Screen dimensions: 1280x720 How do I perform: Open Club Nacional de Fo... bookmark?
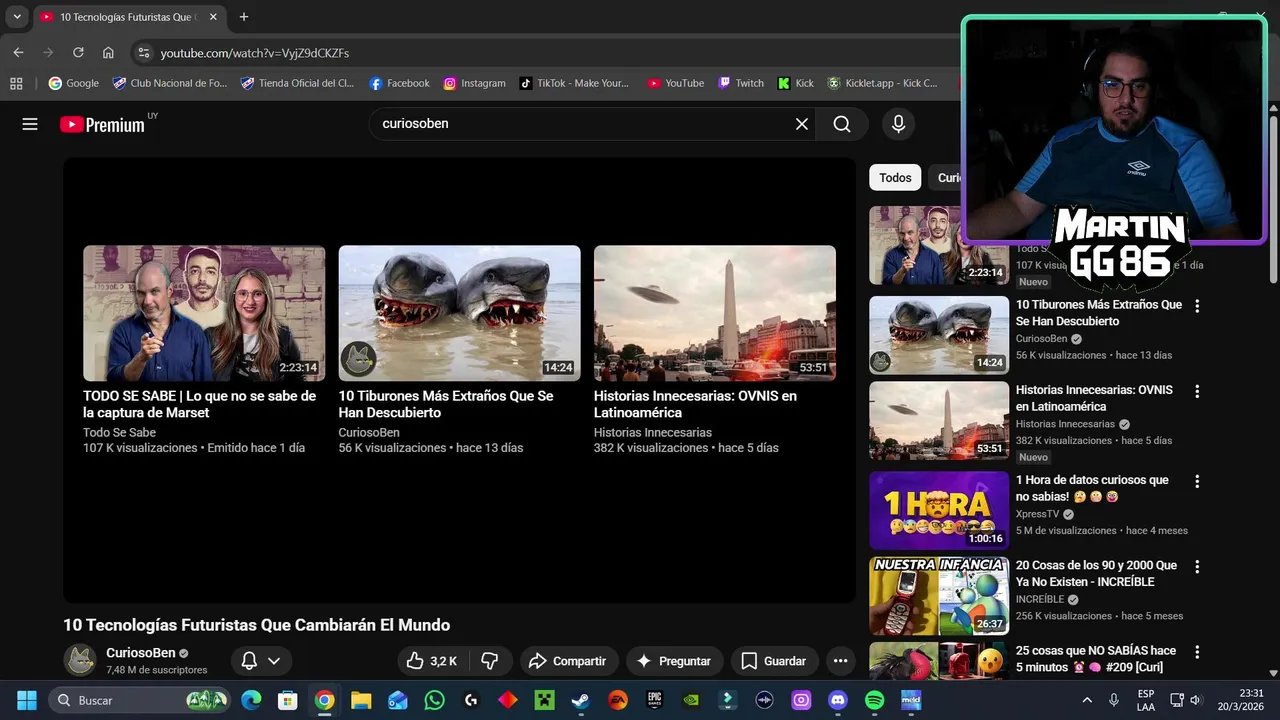(169, 83)
